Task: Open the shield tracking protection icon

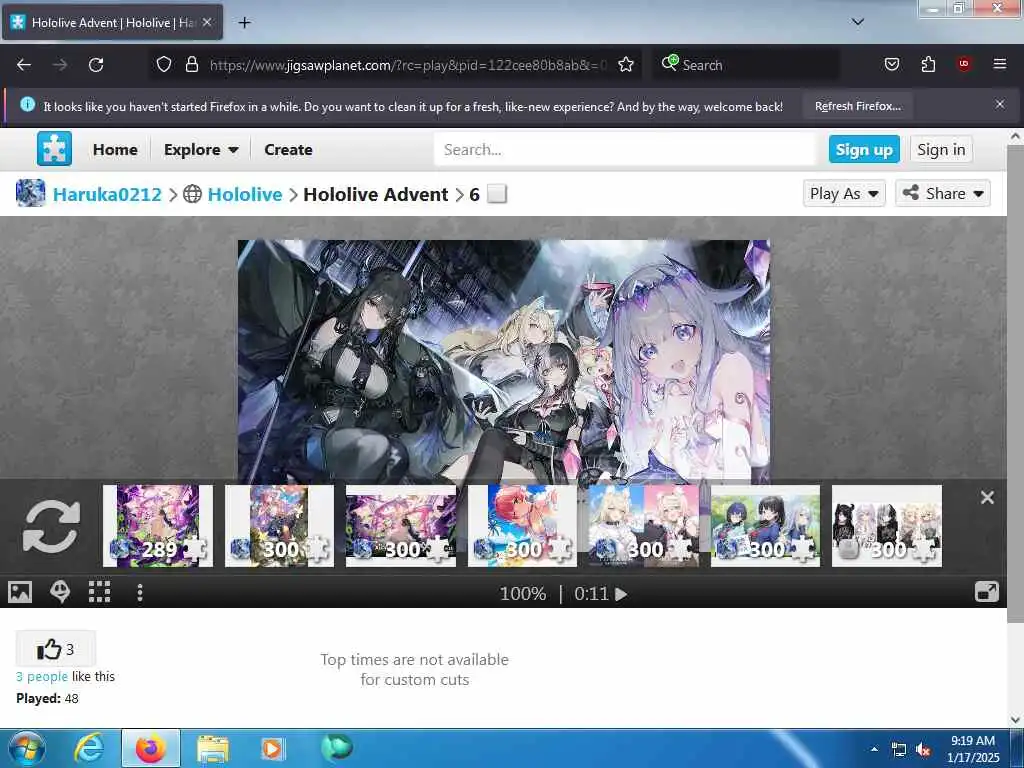Action: [164, 65]
